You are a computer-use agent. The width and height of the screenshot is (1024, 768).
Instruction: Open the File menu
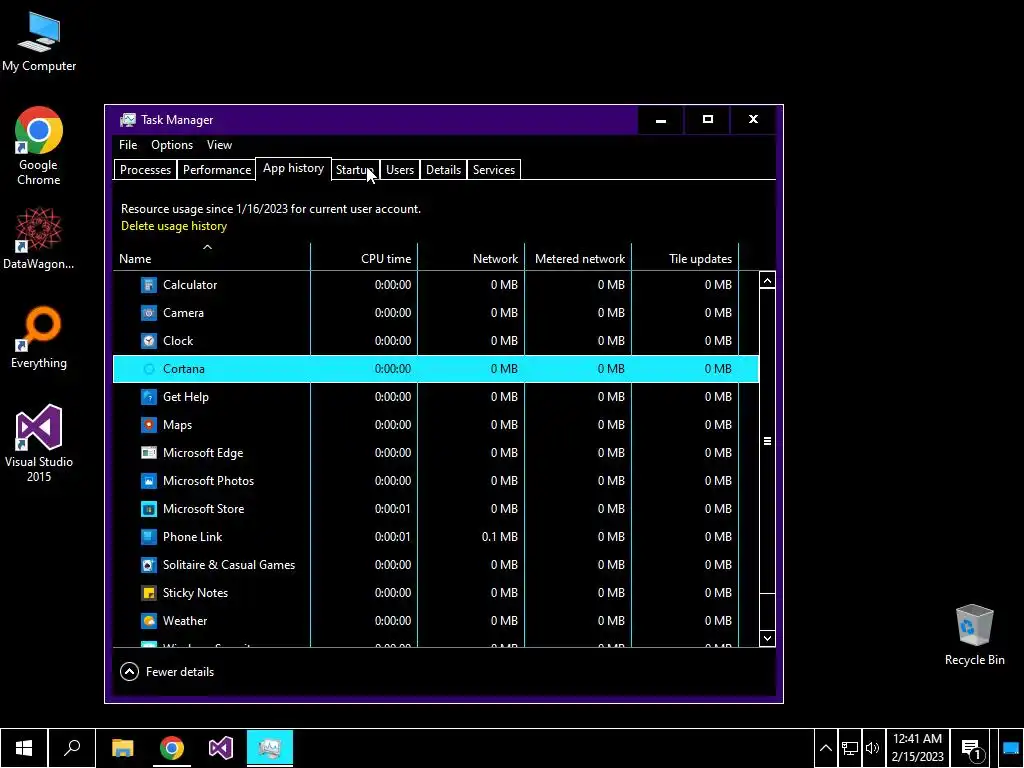[x=128, y=145]
